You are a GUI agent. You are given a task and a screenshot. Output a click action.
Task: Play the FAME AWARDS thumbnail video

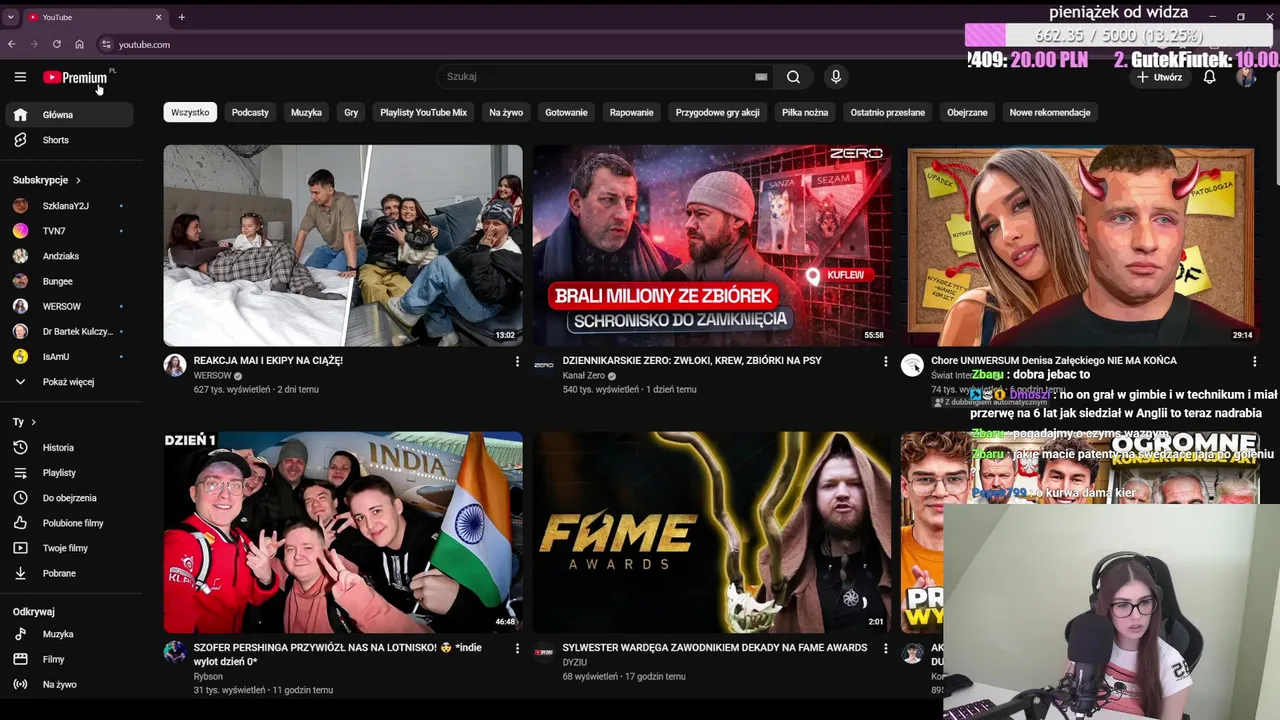tap(711, 533)
